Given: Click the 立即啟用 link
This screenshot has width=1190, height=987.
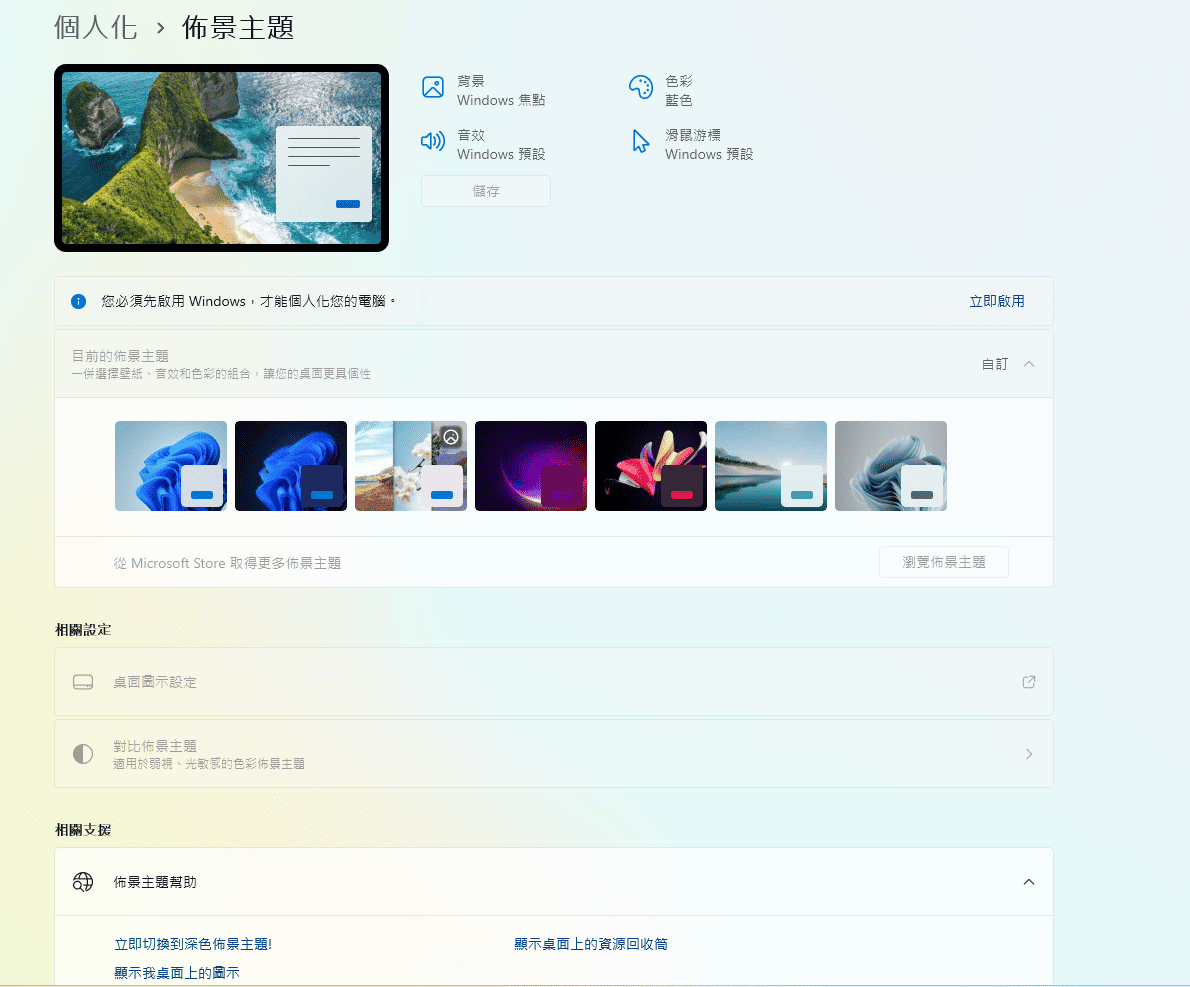Looking at the screenshot, I should 996,301.
